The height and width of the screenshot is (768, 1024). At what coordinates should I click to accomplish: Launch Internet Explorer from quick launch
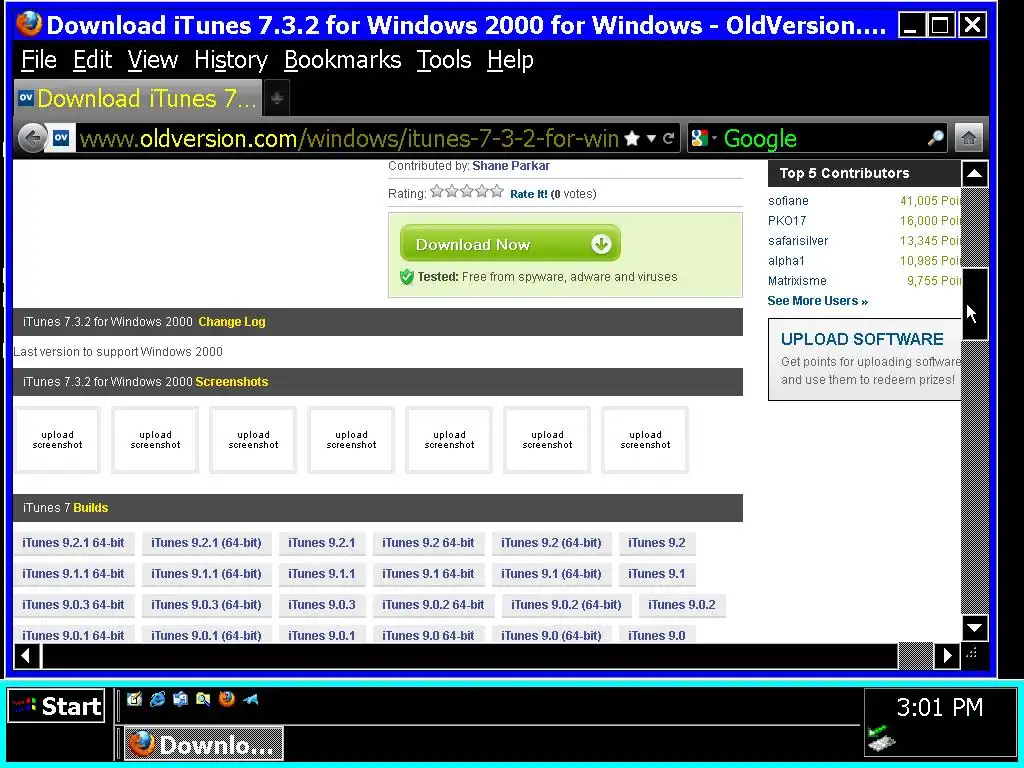click(x=157, y=699)
